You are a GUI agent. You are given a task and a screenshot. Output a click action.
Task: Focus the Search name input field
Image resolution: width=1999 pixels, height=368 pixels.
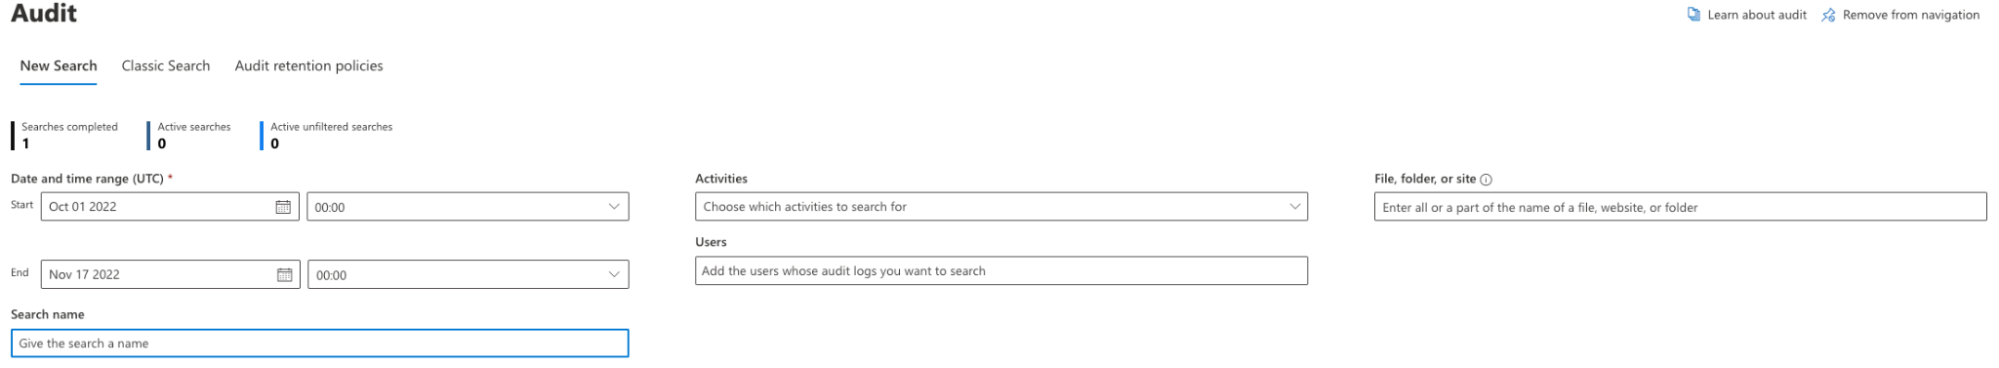tap(320, 343)
